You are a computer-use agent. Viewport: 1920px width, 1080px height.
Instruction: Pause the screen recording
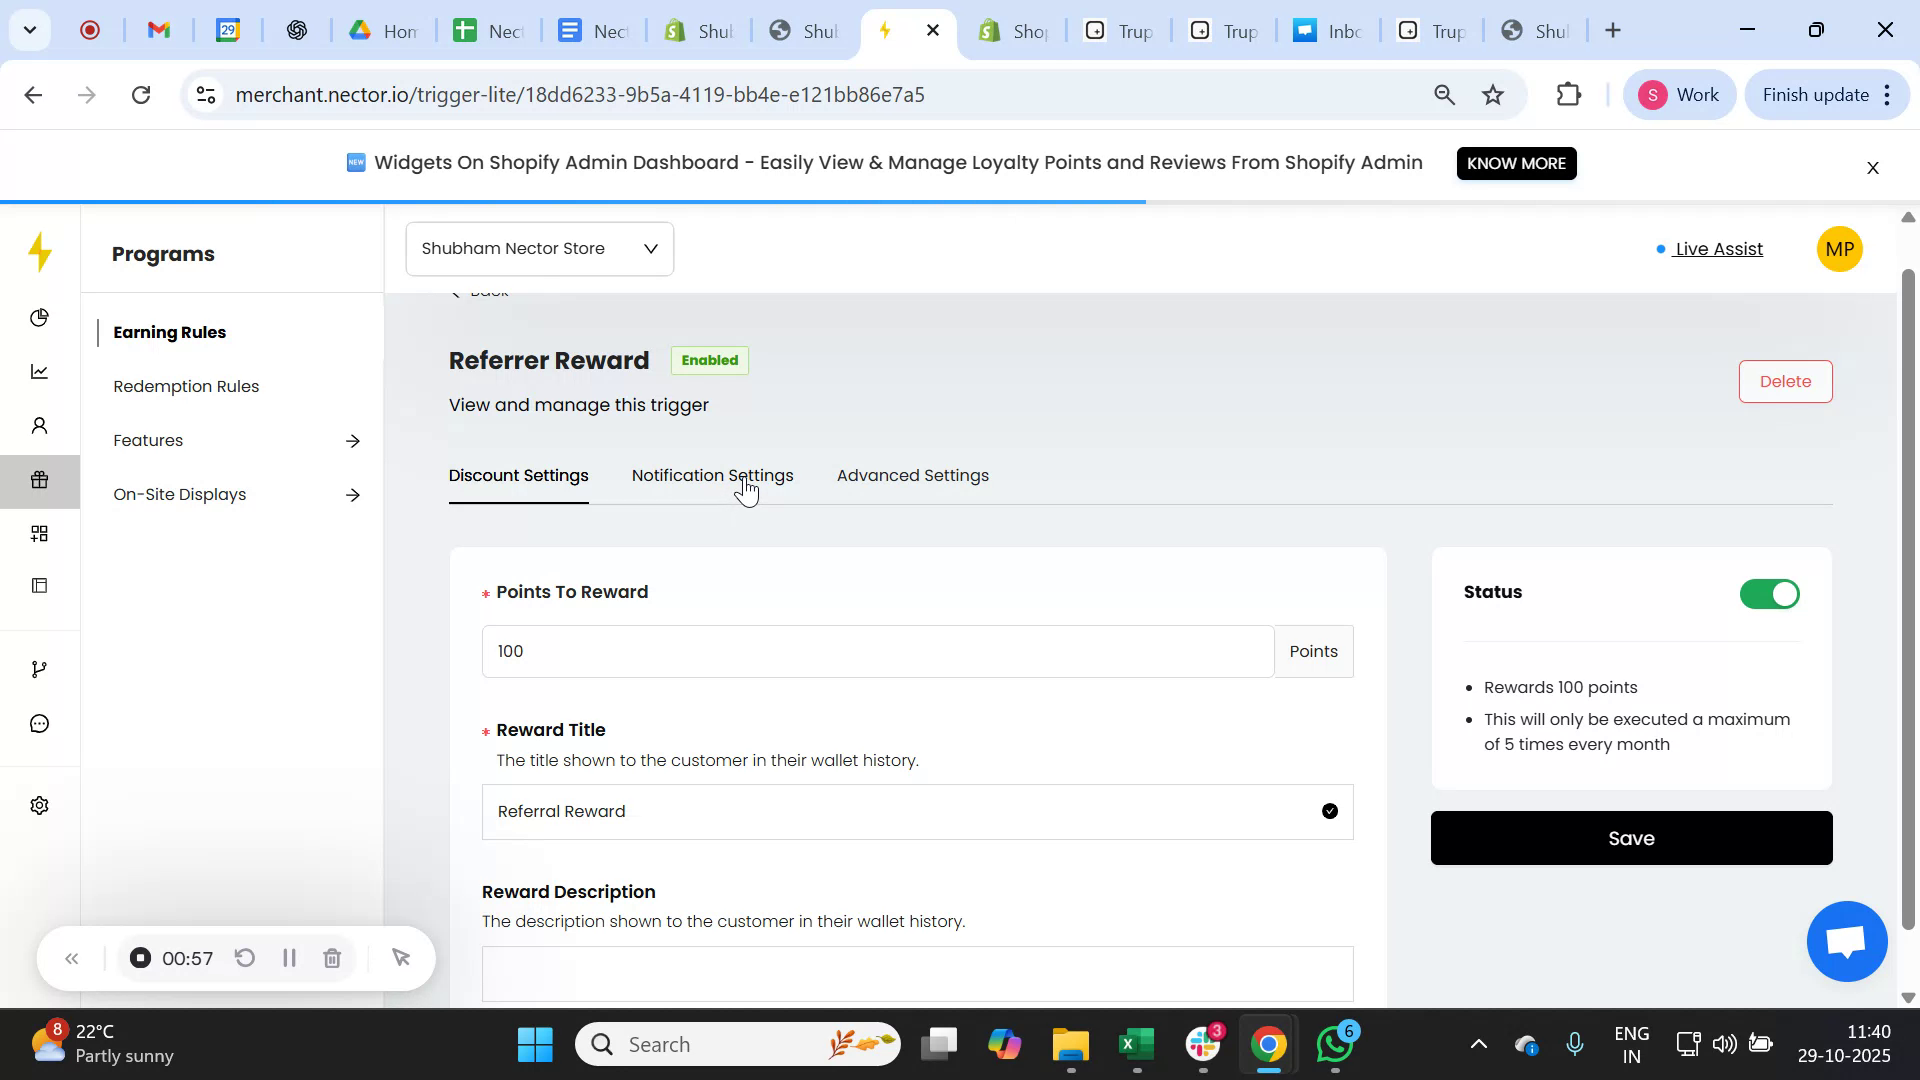click(x=288, y=957)
